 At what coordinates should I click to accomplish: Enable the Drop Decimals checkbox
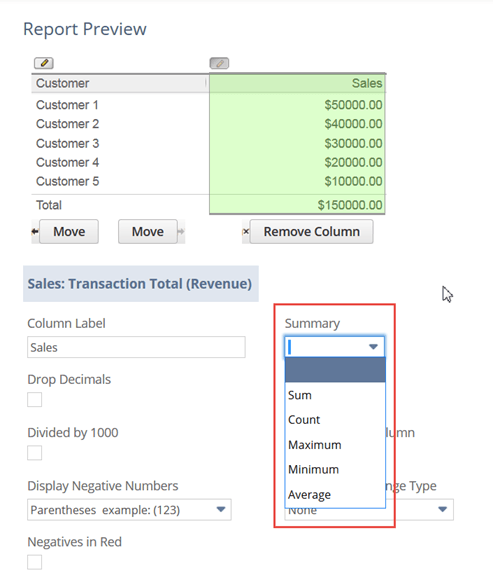point(34,399)
